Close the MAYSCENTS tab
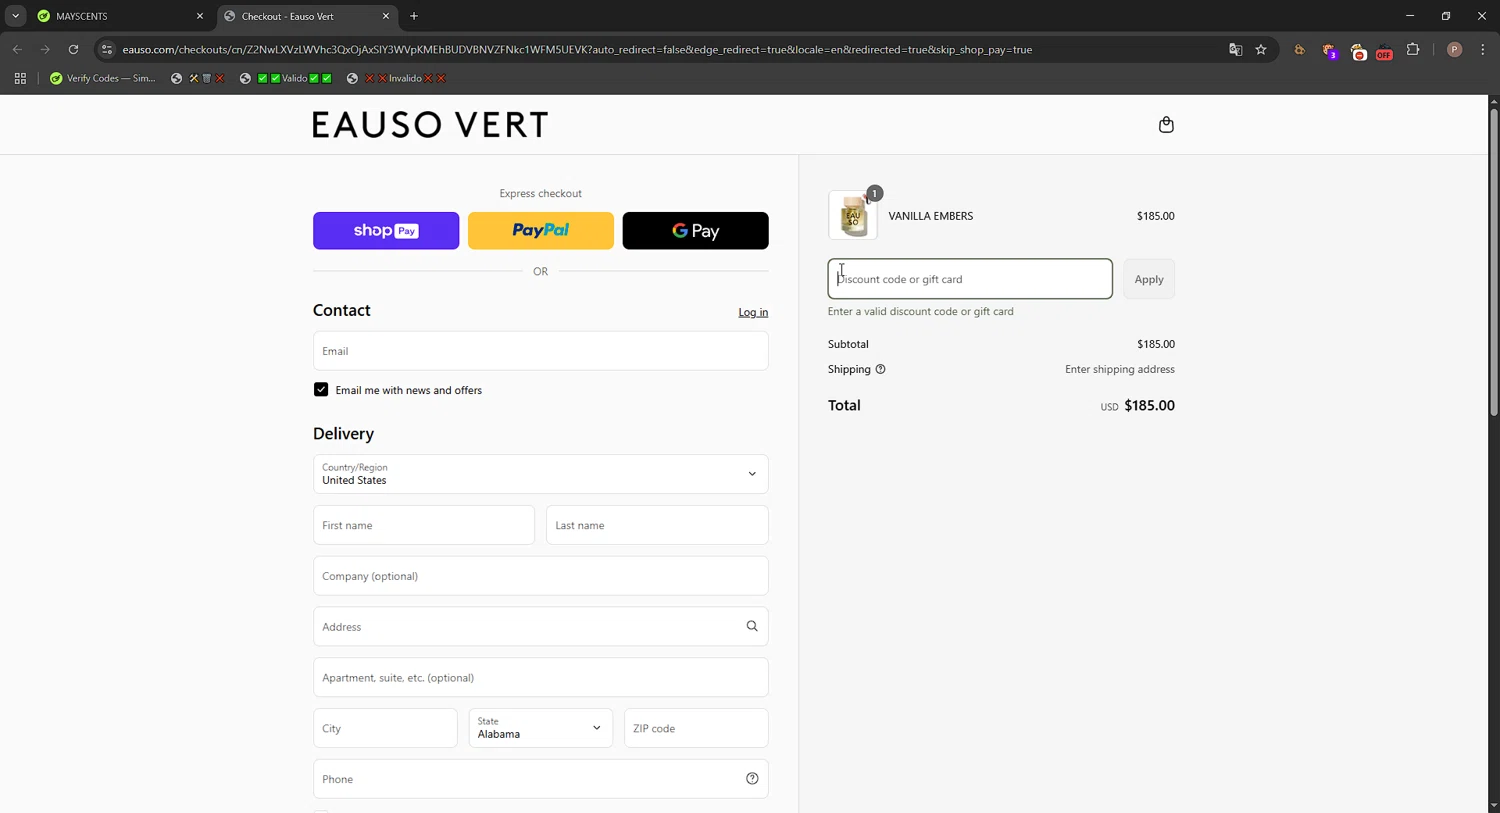This screenshot has height=813, width=1500. [199, 16]
